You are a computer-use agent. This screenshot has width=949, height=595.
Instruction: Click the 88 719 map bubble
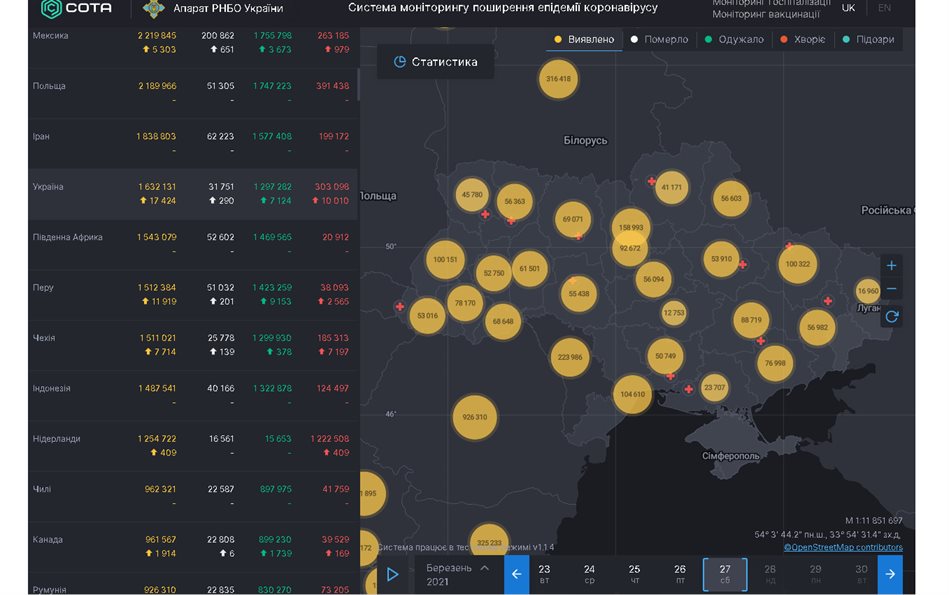[751, 320]
